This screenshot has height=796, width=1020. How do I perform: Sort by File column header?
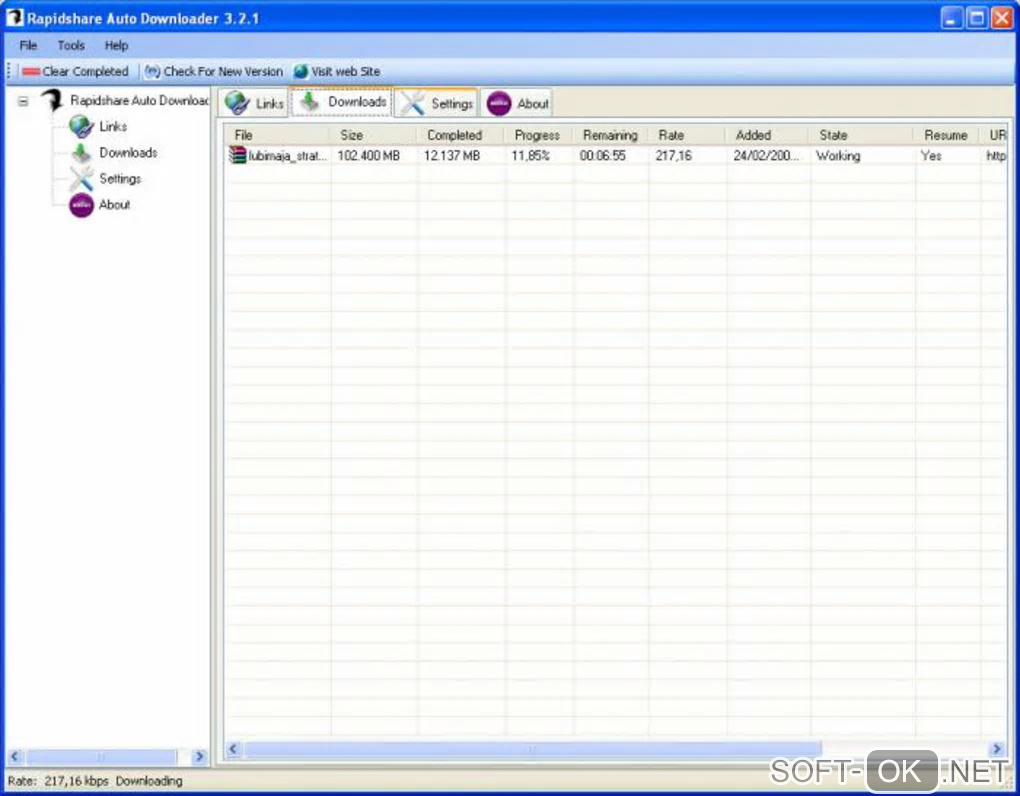point(278,135)
